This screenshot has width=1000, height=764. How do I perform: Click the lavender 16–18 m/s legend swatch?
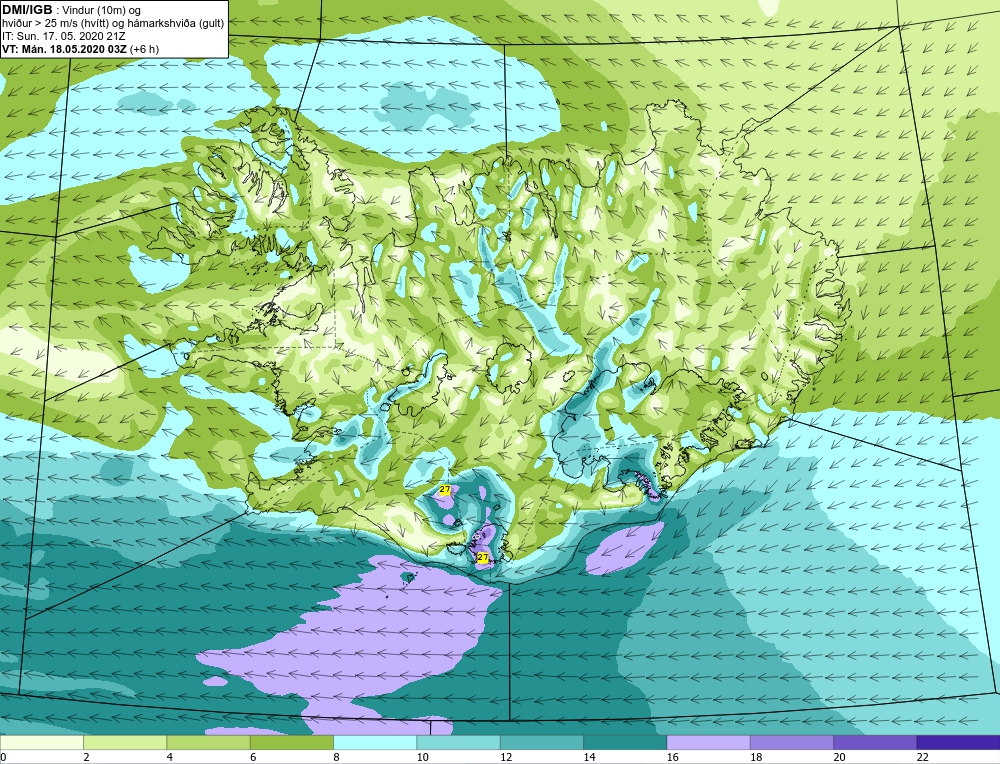[709, 742]
